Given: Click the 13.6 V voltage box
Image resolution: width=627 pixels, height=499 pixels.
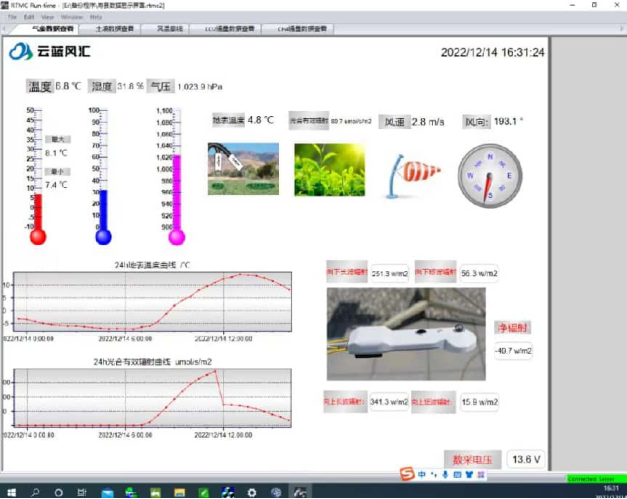Looking at the screenshot, I should click(x=526, y=459).
